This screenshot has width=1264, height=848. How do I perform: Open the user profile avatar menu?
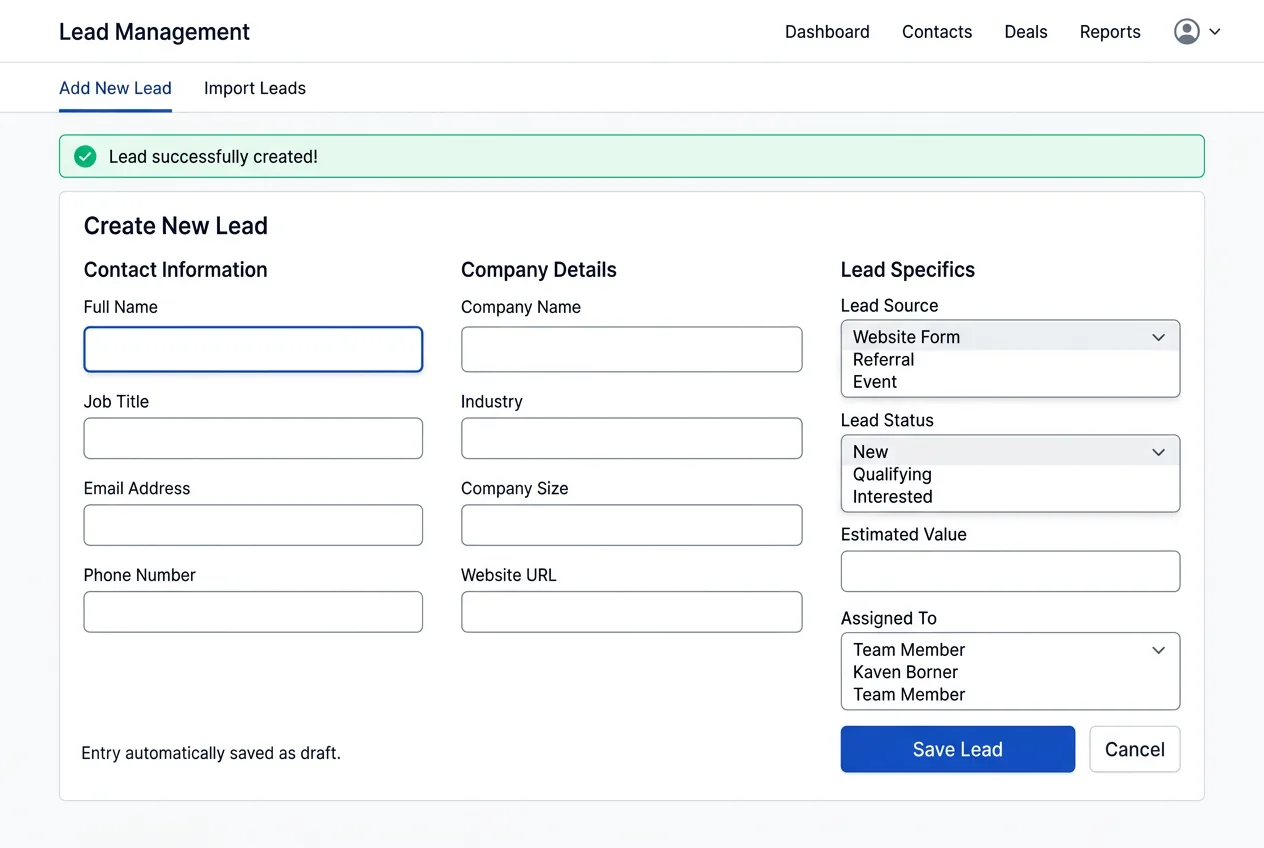tap(1186, 31)
